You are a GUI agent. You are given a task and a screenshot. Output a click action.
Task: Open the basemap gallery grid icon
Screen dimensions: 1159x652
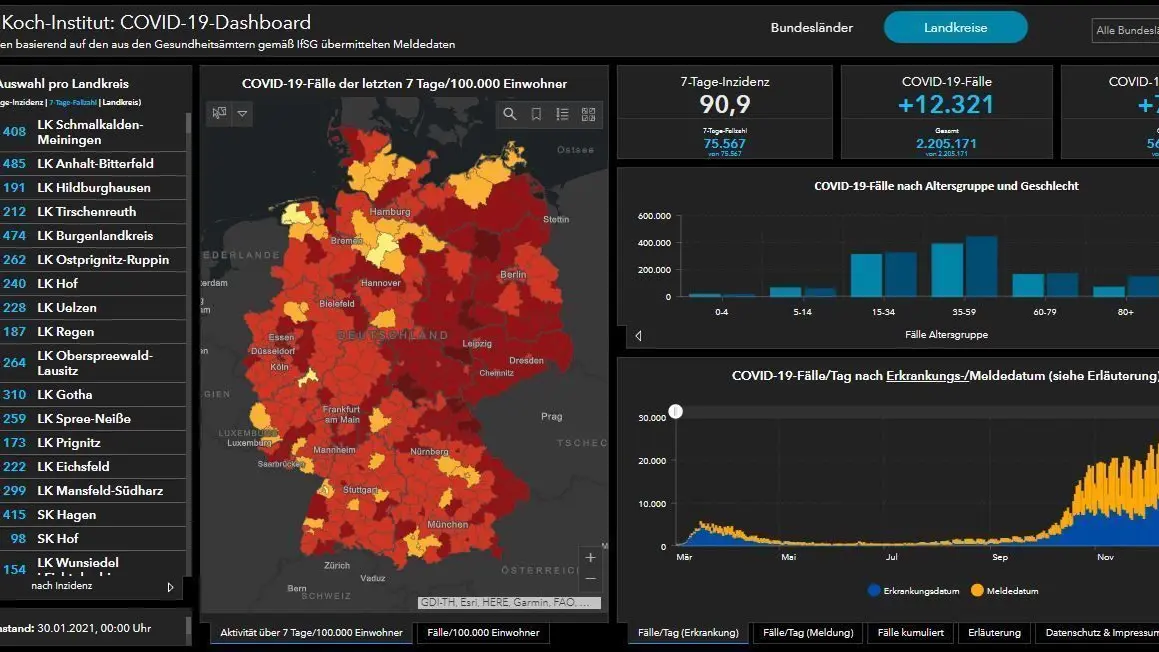pyautogui.click(x=588, y=114)
